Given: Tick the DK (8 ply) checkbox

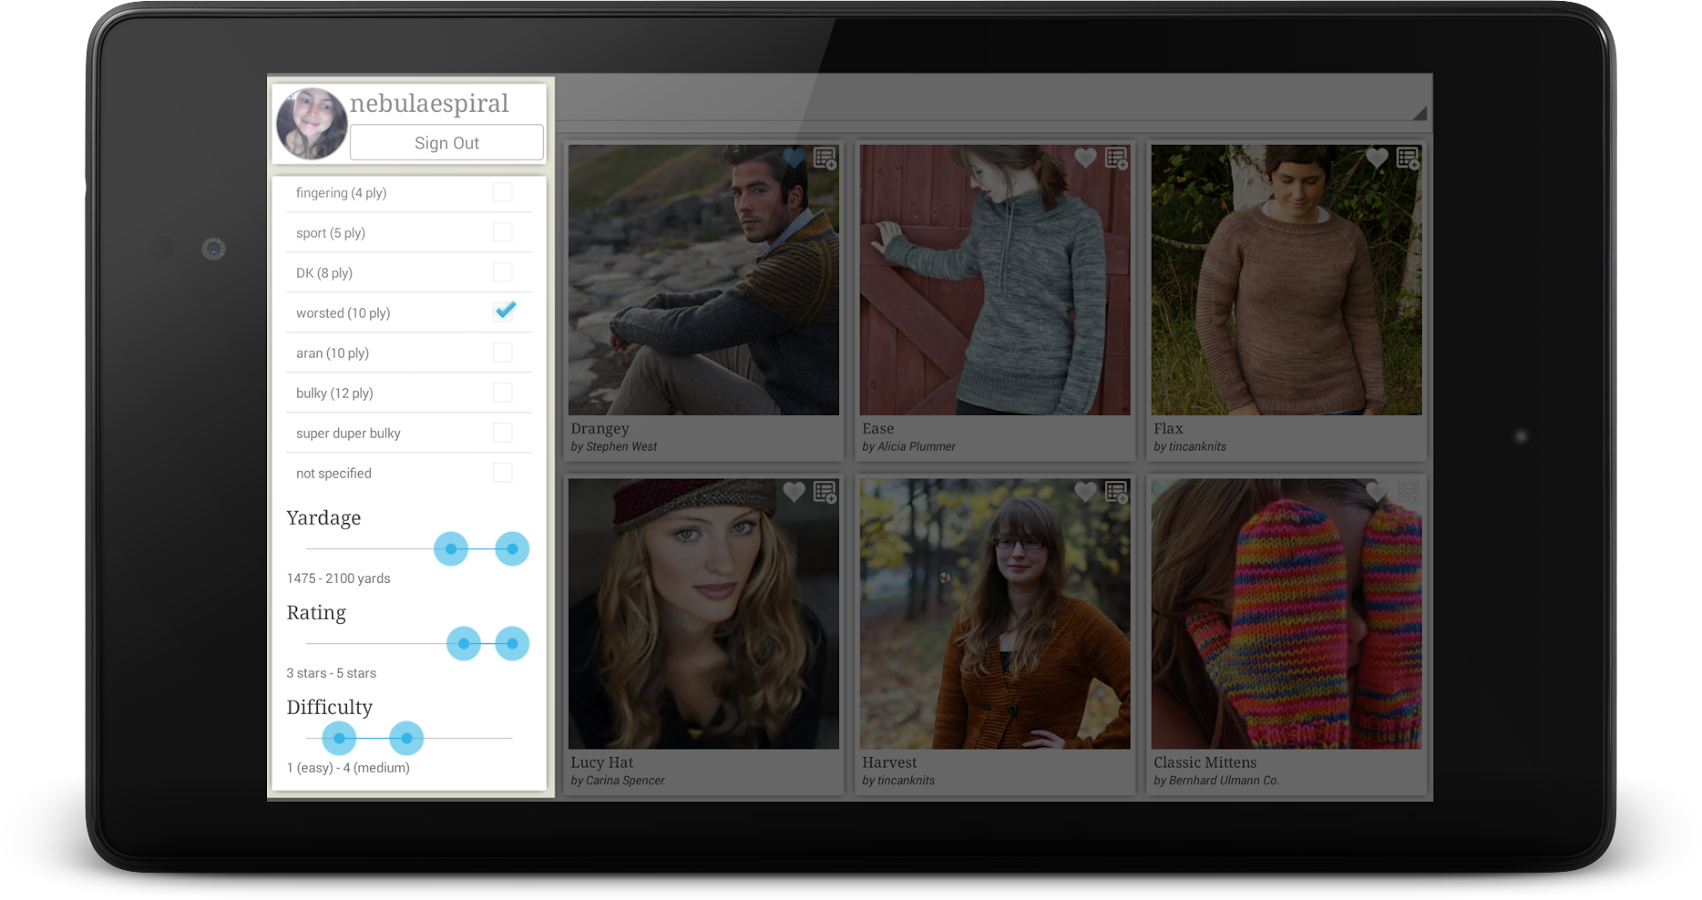Looking at the screenshot, I should coord(503,273).
